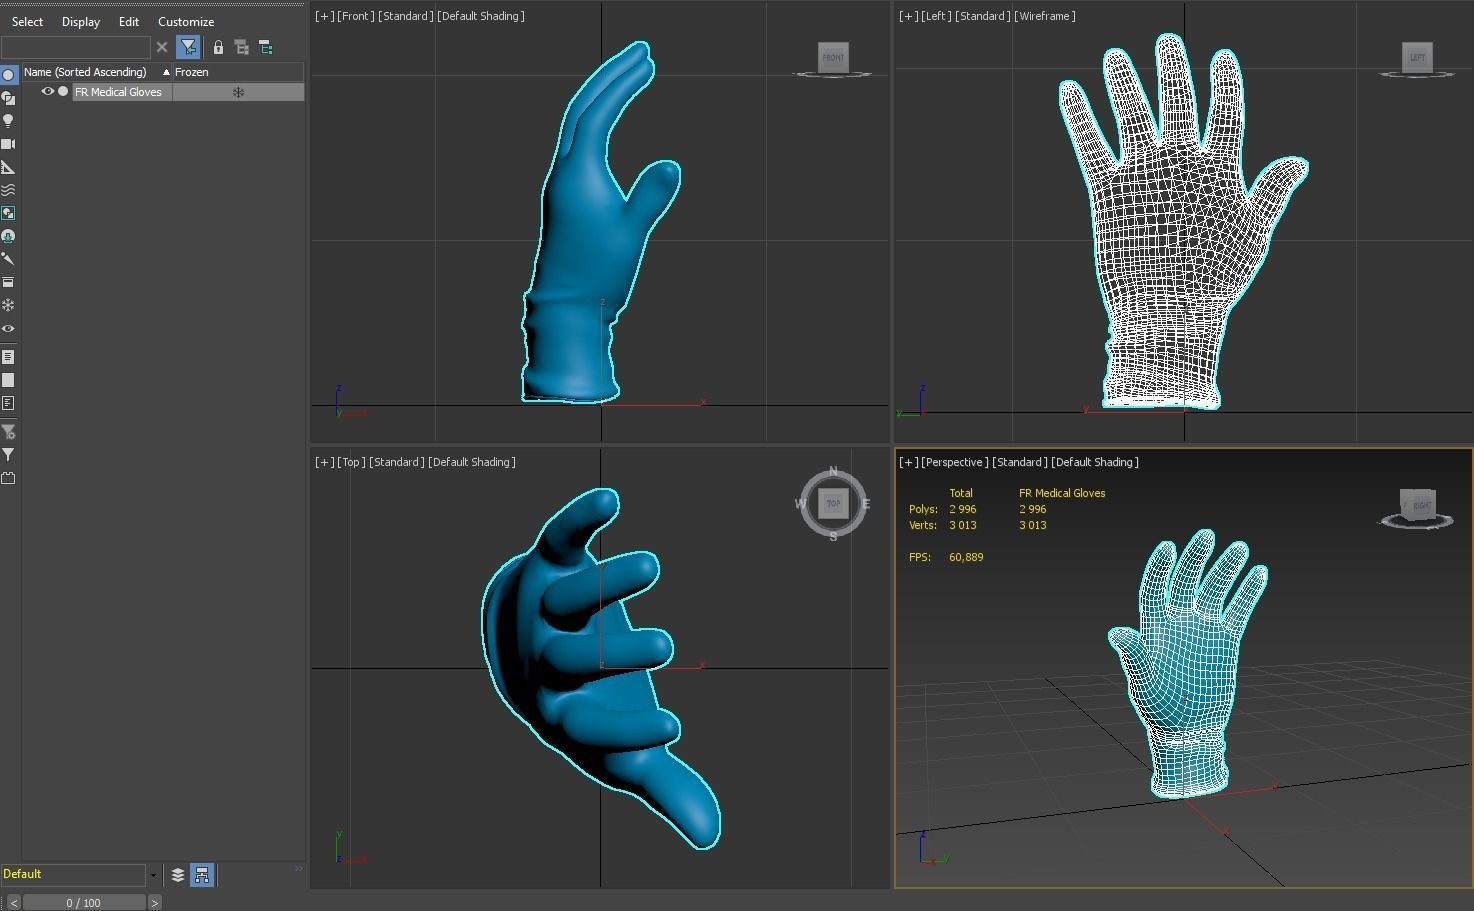Image resolution: width=1474 pixels, height=911 pixels.
Task: Step the time slider back with <
Action: tap(13, 902)
